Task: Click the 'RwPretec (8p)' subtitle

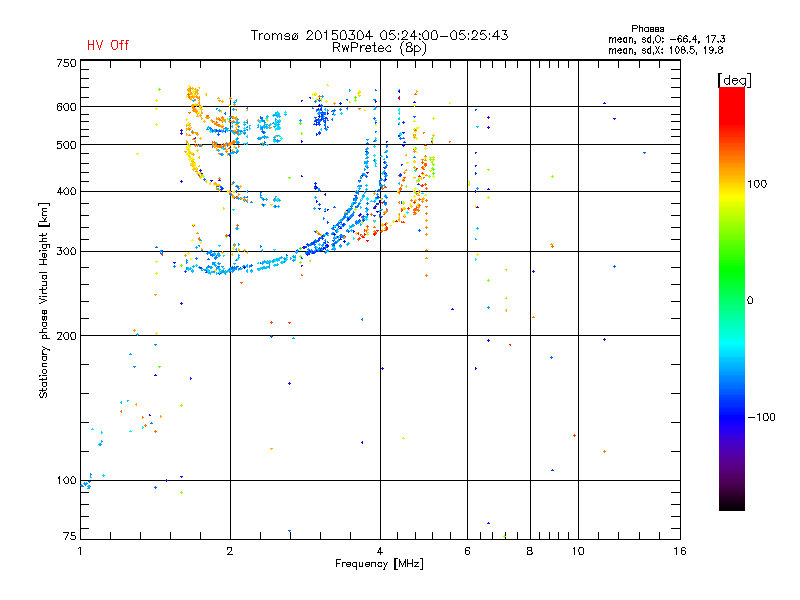Action: [x=379, y=48]
